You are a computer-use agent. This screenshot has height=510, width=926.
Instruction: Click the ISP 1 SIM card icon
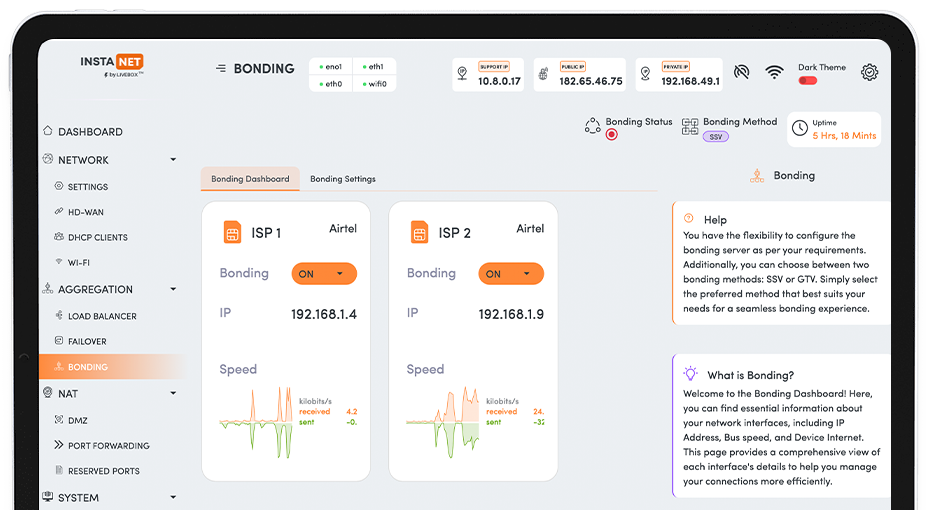232,233
